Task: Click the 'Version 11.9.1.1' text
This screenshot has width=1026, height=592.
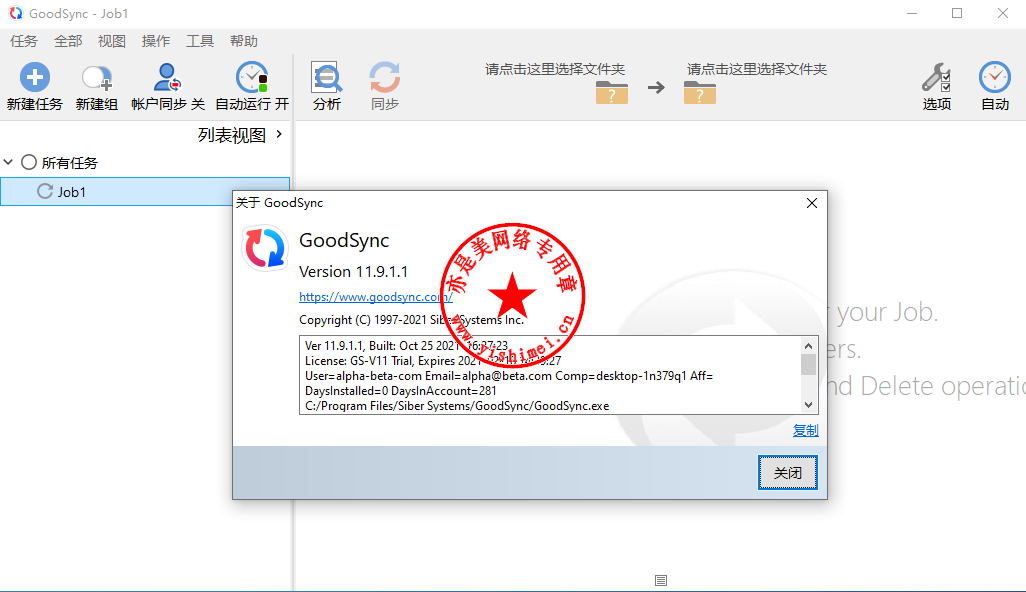Action: (353, 271)
